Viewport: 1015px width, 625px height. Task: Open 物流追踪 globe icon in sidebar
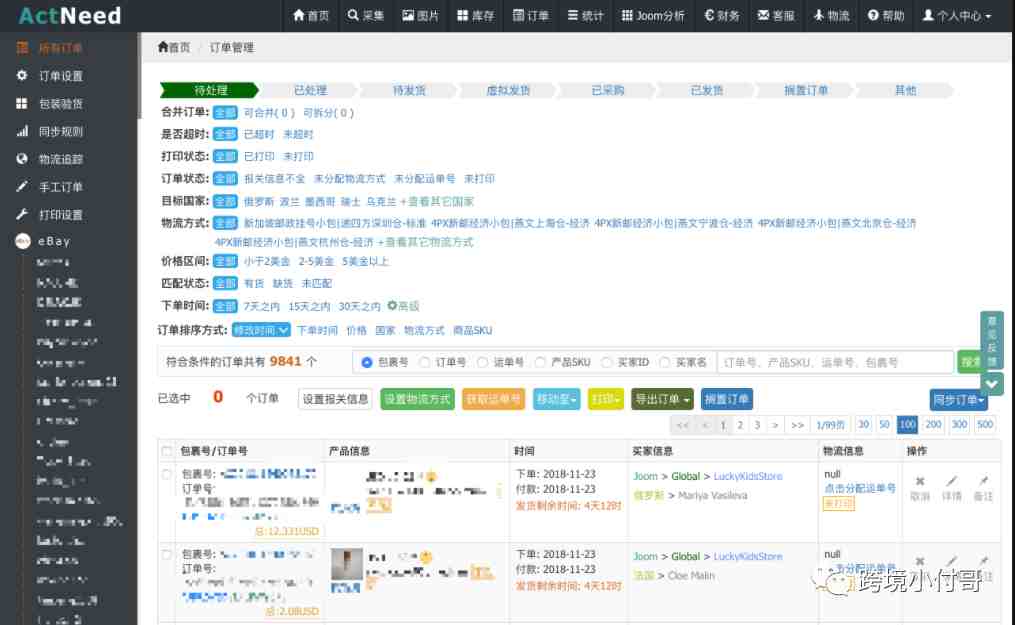click(x=22, y=159)
